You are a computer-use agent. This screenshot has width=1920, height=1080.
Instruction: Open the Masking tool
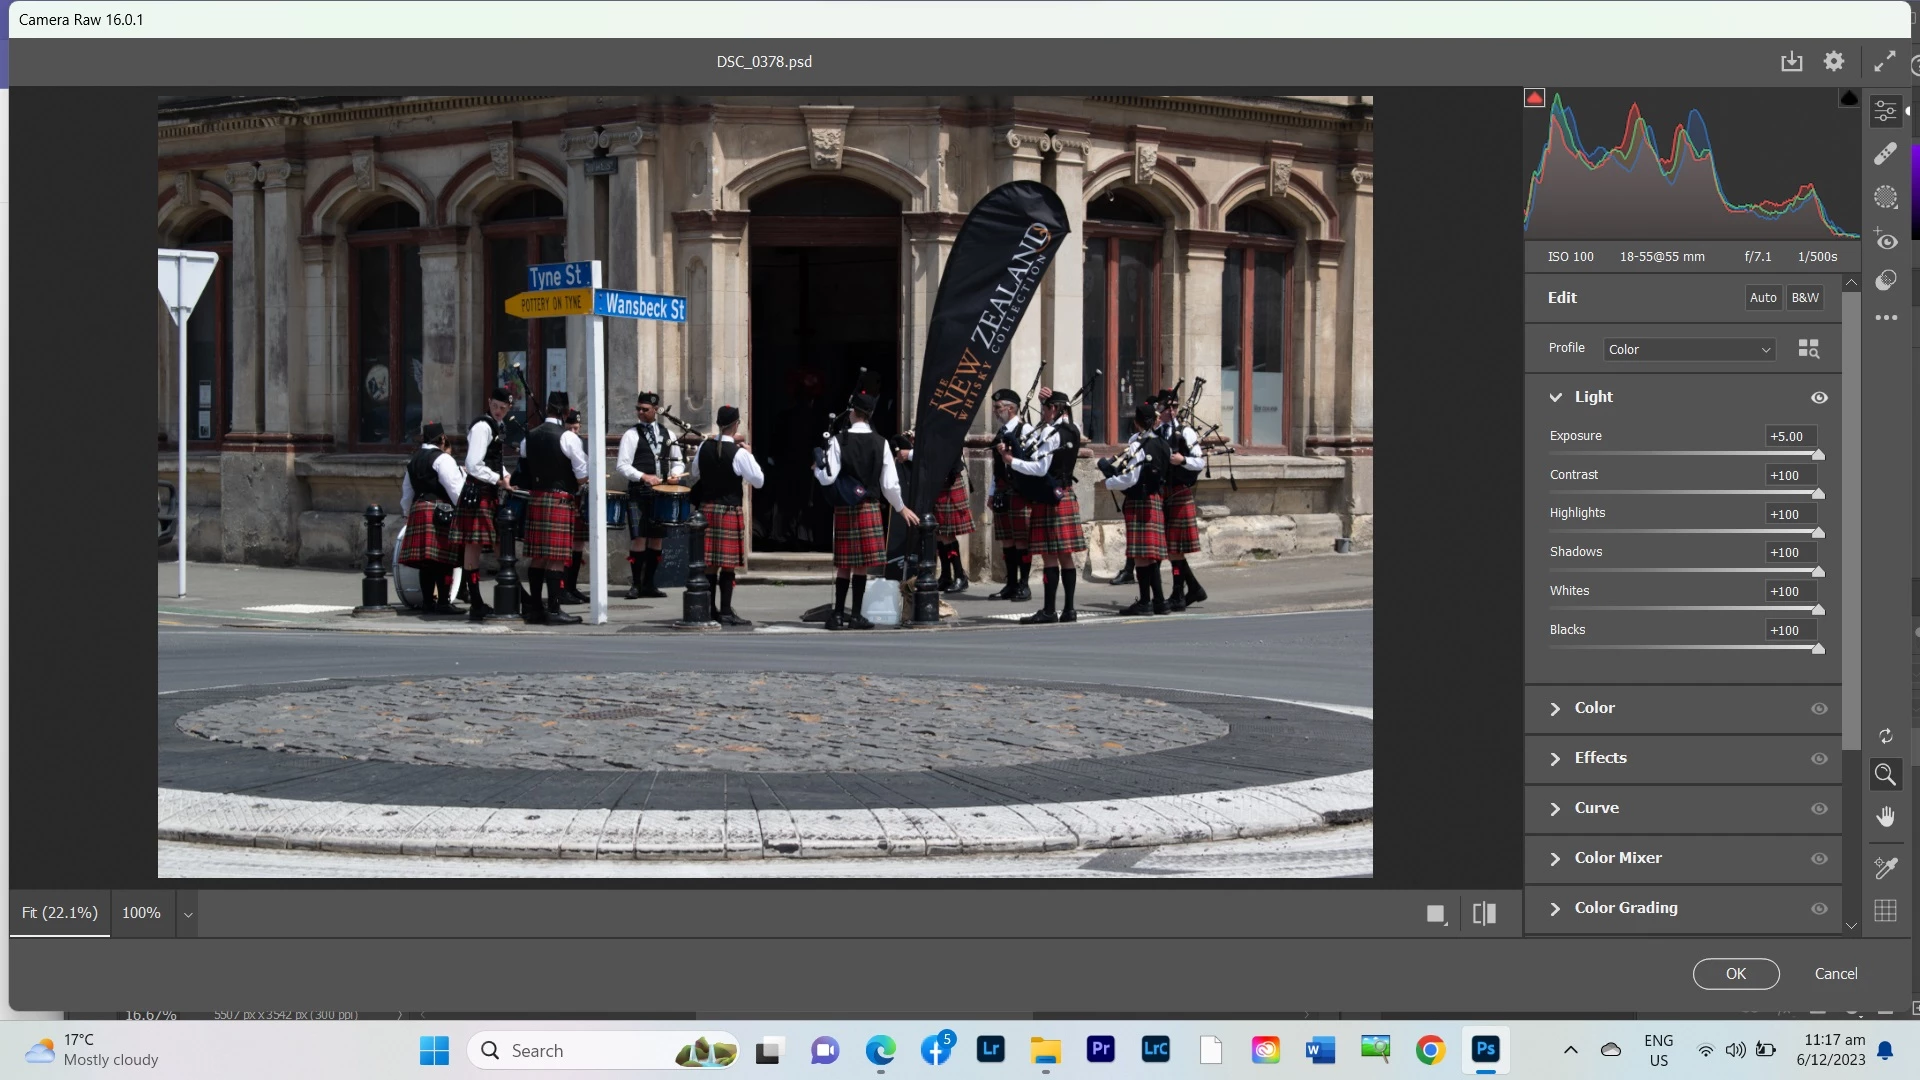tap(1885, 197)
